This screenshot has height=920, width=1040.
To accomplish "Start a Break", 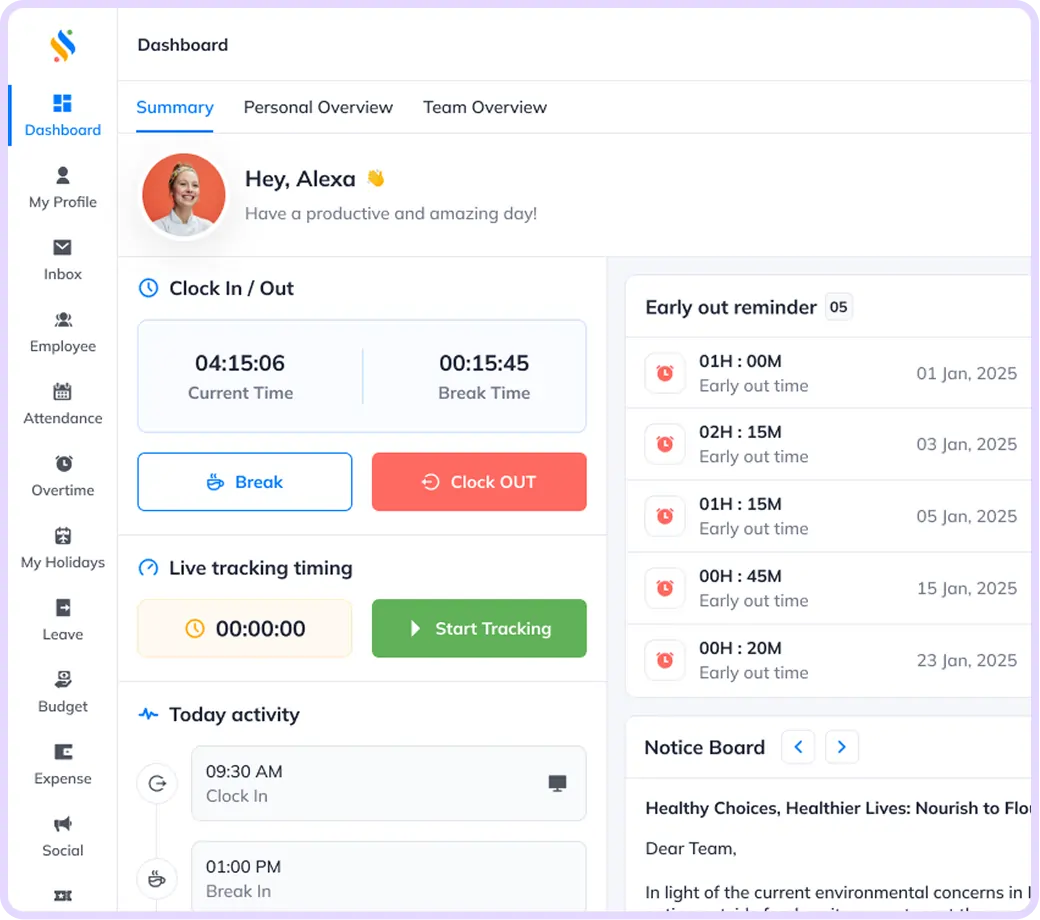I will coord(245,482).
